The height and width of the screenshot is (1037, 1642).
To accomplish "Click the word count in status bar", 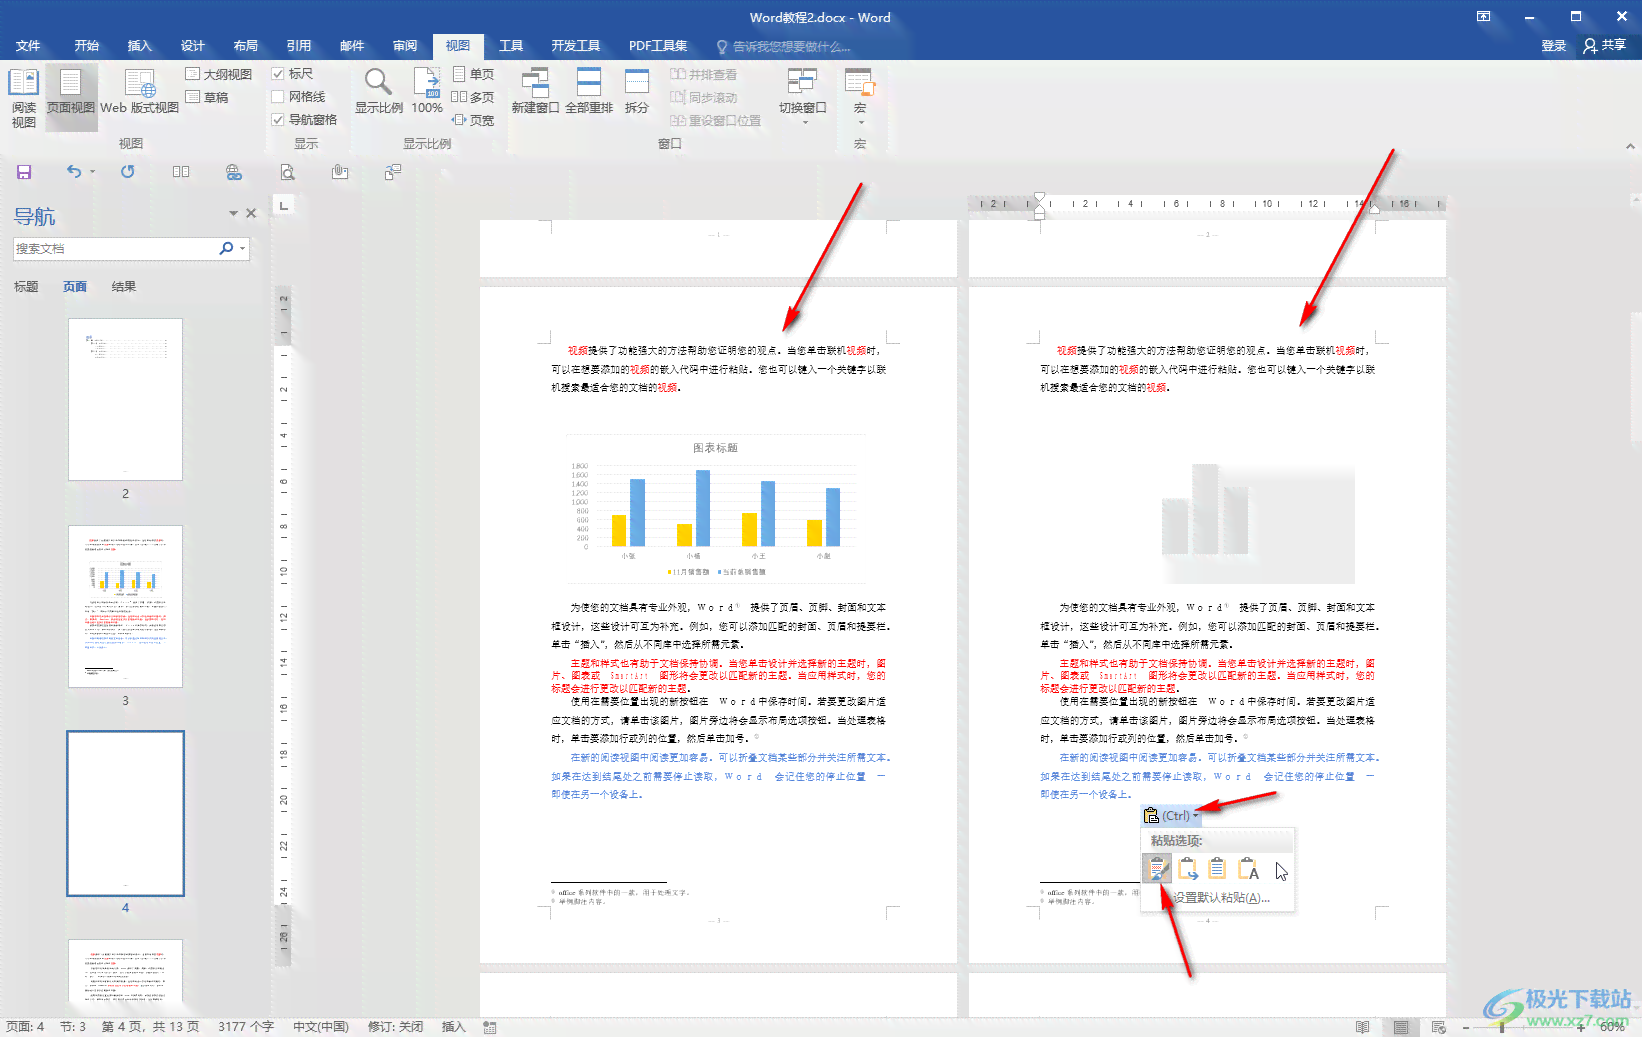I will pyautogui.click(x=246, y=1027).
